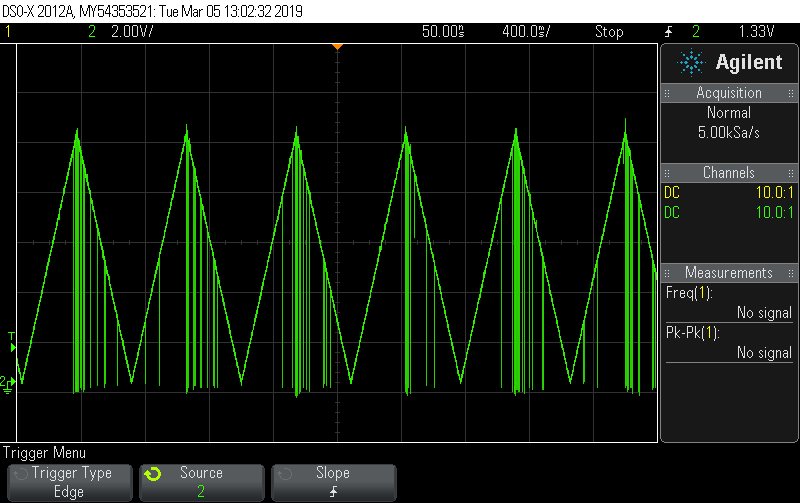The image size is (800, 503).
Task: Click the Agilent starburst logo icon
Action: click(x=691, y=62)
